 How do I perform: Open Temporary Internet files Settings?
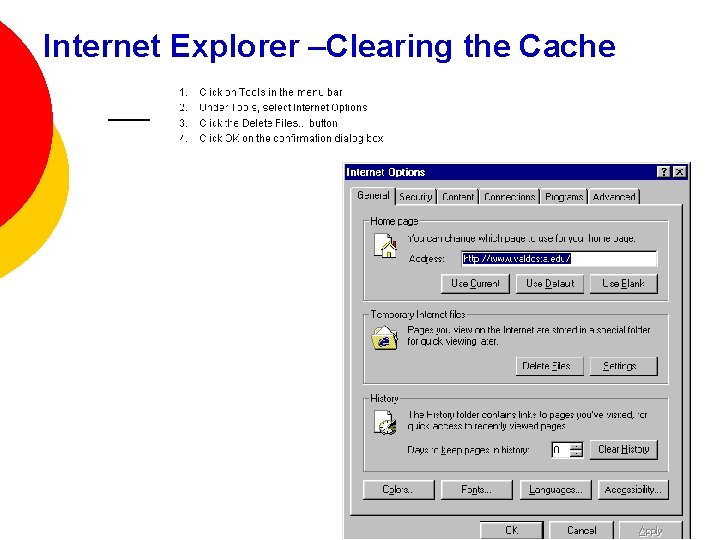pos(624,366)
